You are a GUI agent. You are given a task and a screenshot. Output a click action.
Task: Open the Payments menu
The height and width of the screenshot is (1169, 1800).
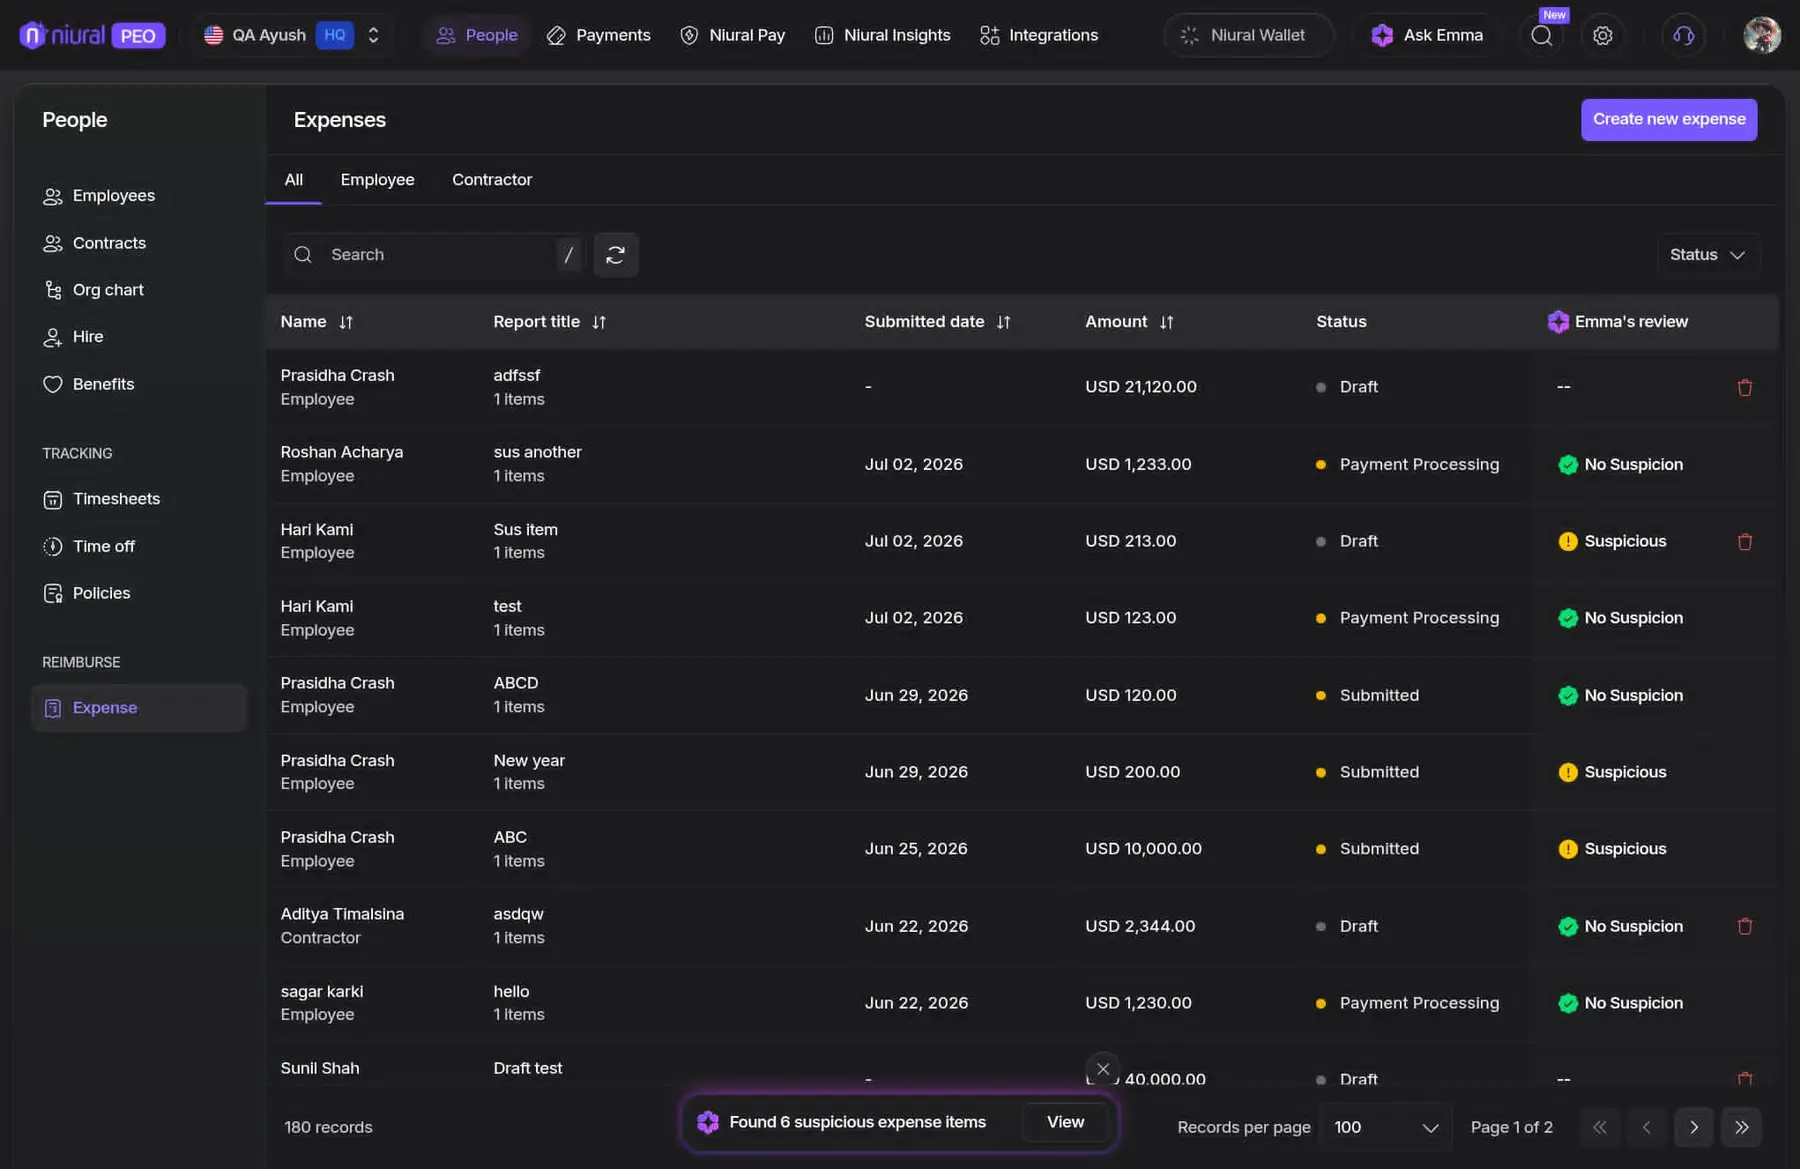tap(599, 35)
